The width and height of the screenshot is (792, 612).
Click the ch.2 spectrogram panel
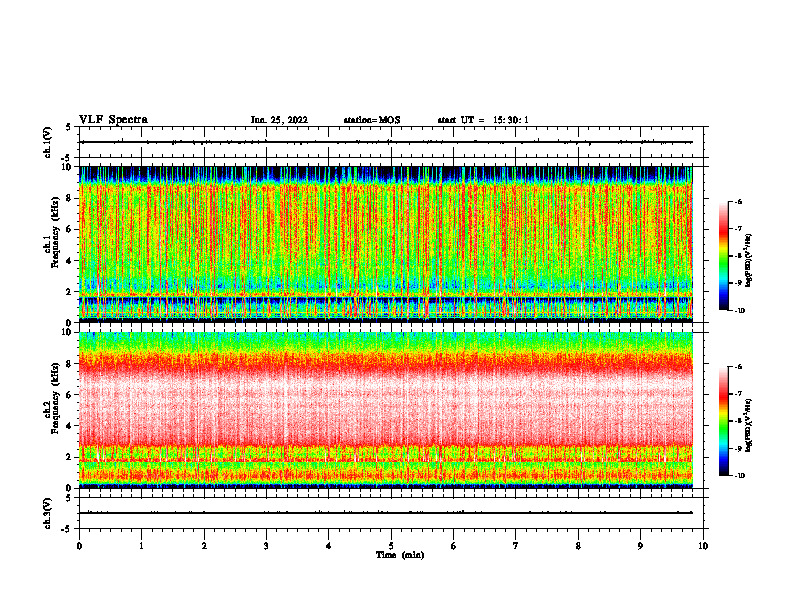point(386,410)
